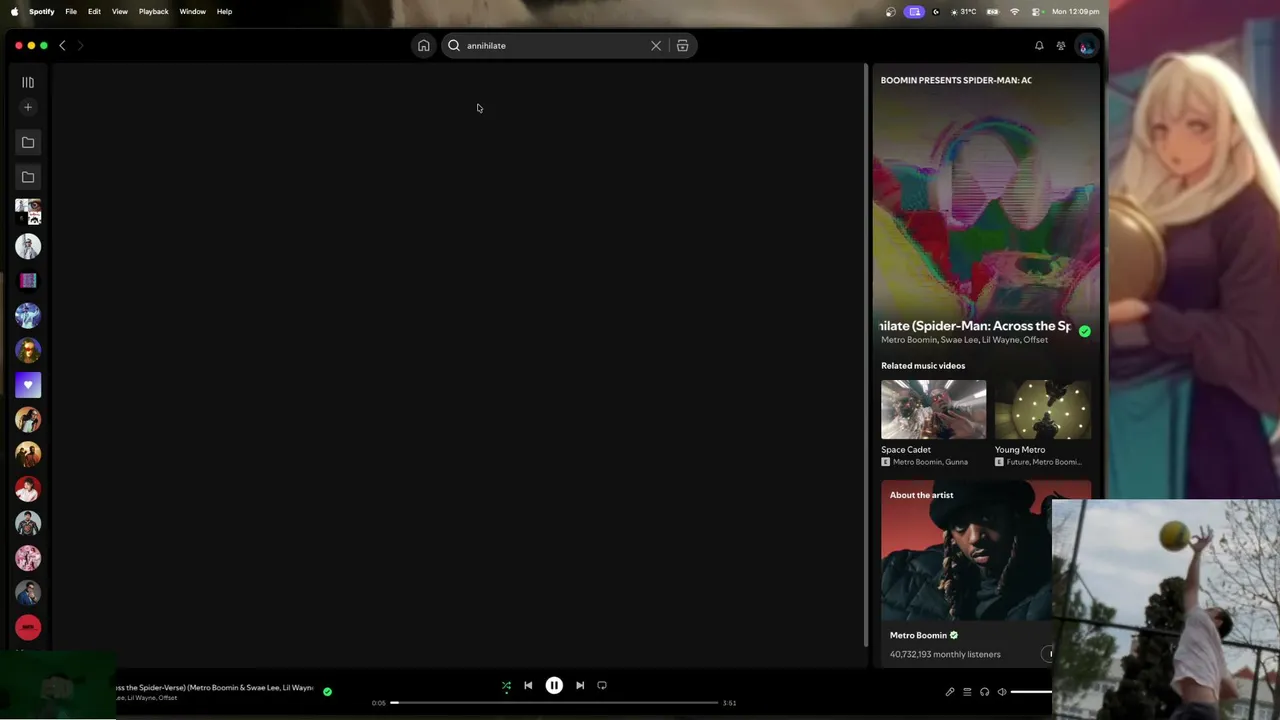Open the user profile avatar menu
The height and width of the screenshot is (720, 1280).
click(x=1086, y=45)
